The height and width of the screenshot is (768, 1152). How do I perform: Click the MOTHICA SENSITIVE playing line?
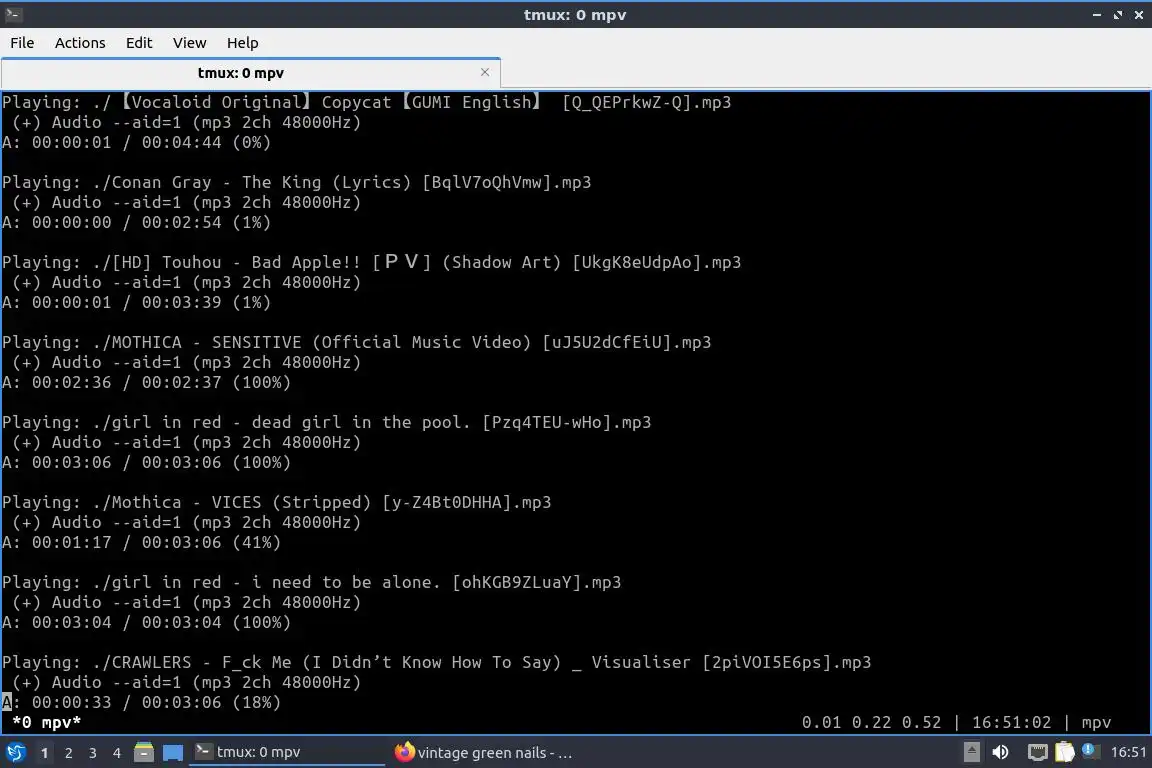[356, 342]
